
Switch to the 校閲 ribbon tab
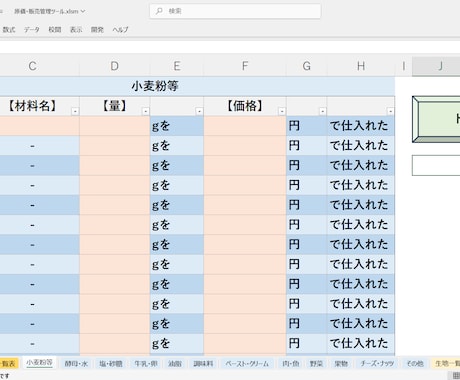(55, 30)
